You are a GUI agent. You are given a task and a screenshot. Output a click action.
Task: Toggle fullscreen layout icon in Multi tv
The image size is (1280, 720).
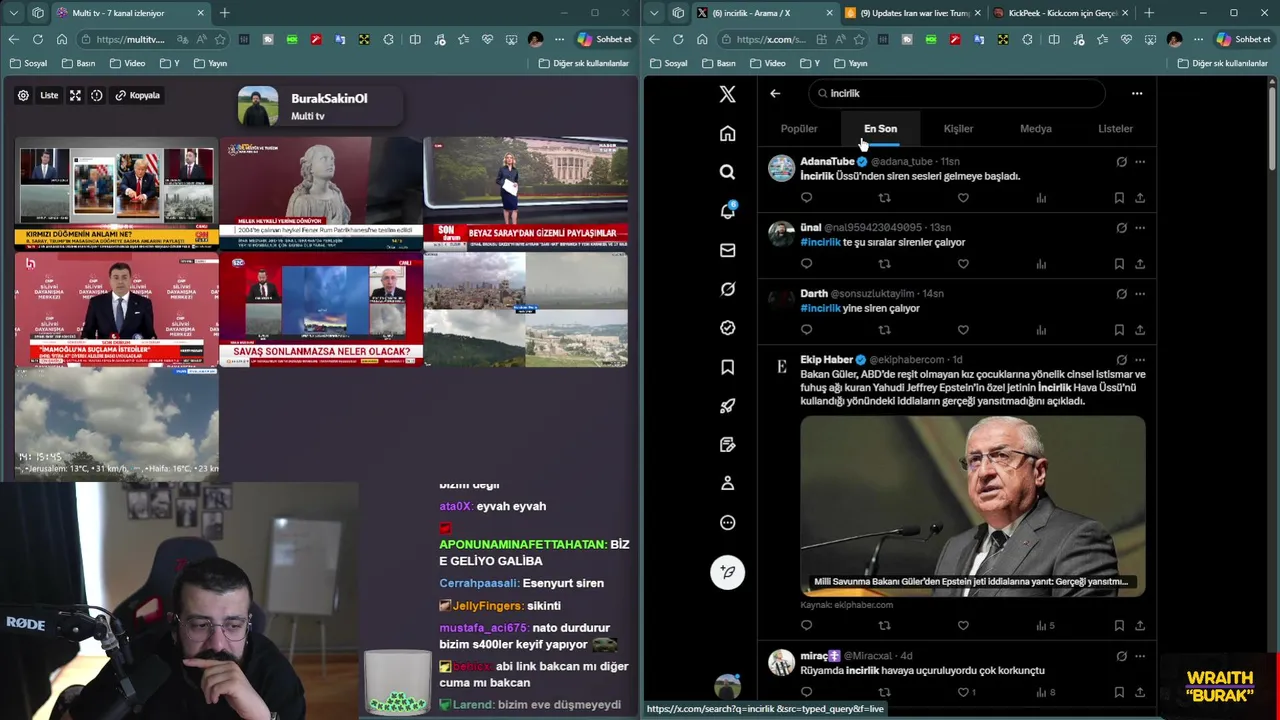tap(75, 95)
